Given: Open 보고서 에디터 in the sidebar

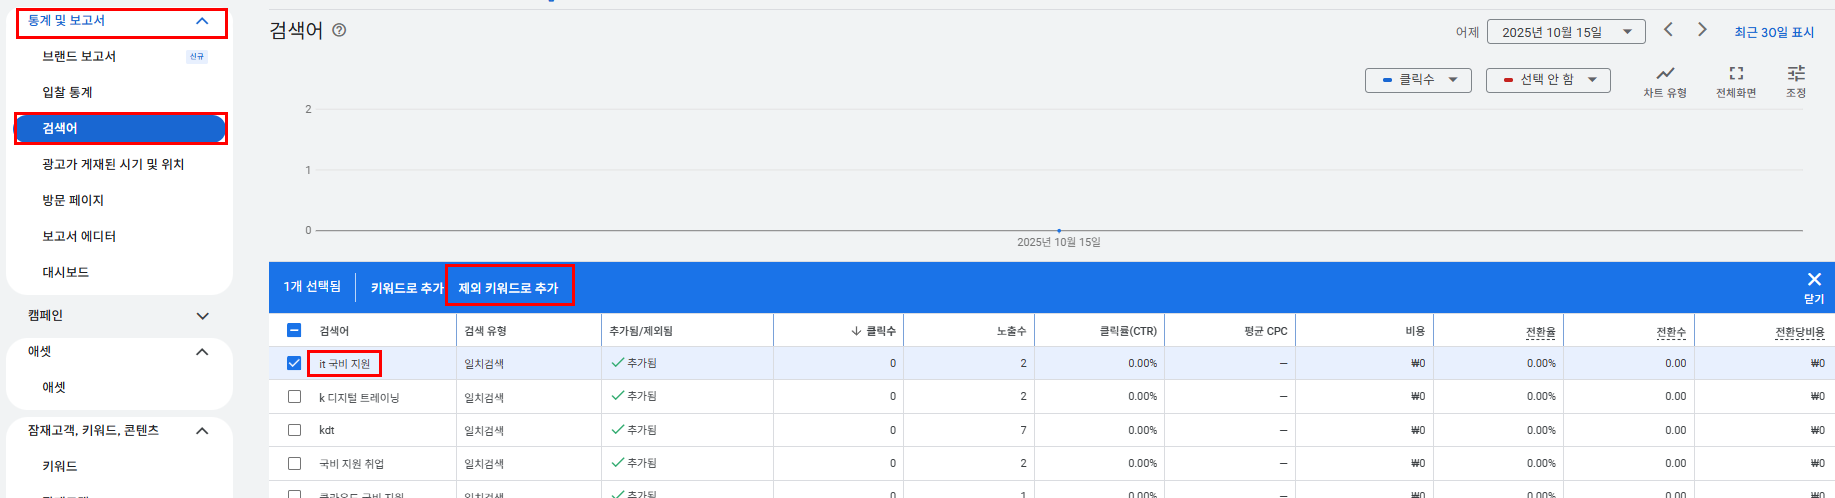Looking at the screenshot, I should pos(79,236).
